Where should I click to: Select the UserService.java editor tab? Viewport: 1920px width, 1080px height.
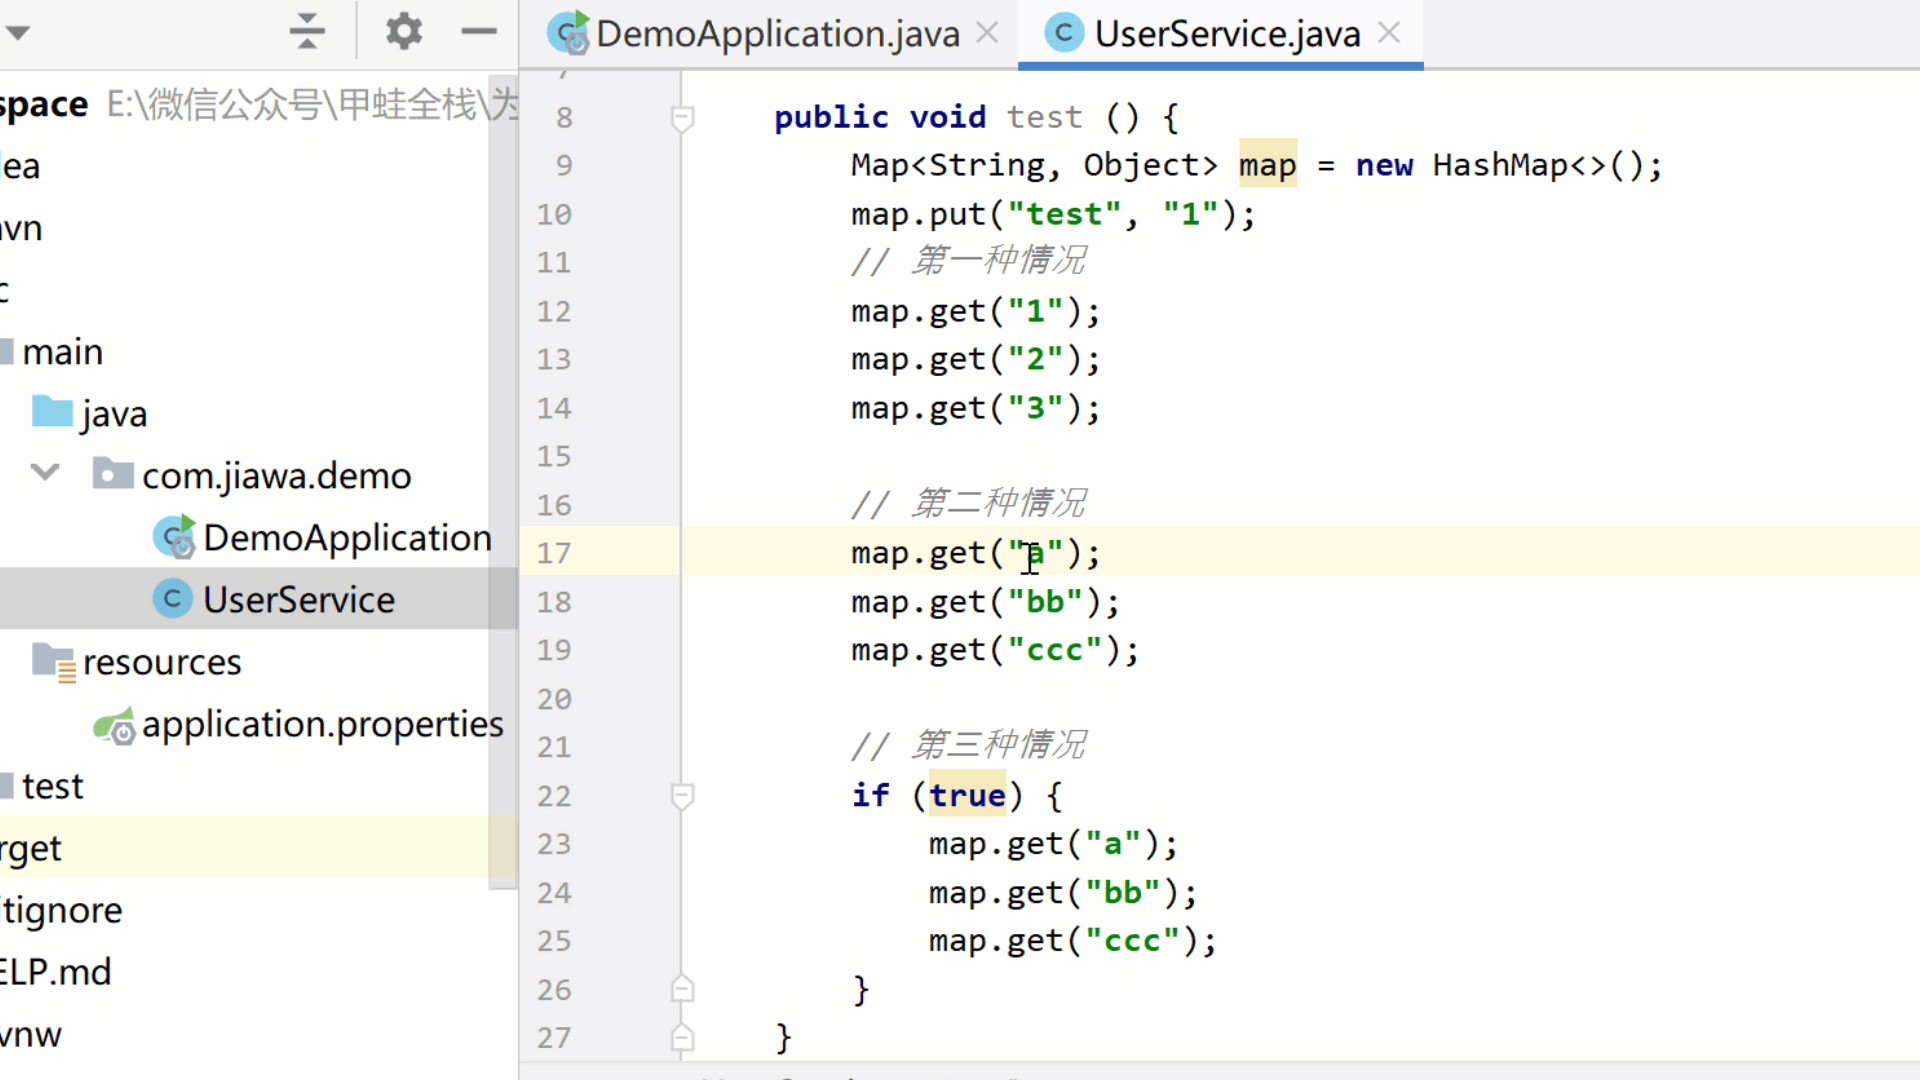coord(1226,34)
